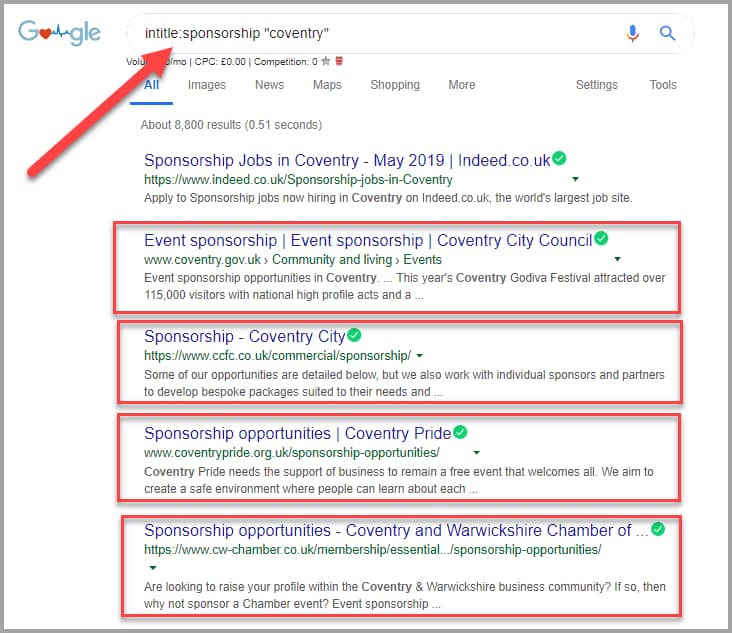
Task: Expand dropdown arrow beside ccfc.co.uk URL
Action: click(x=420, y=356)
